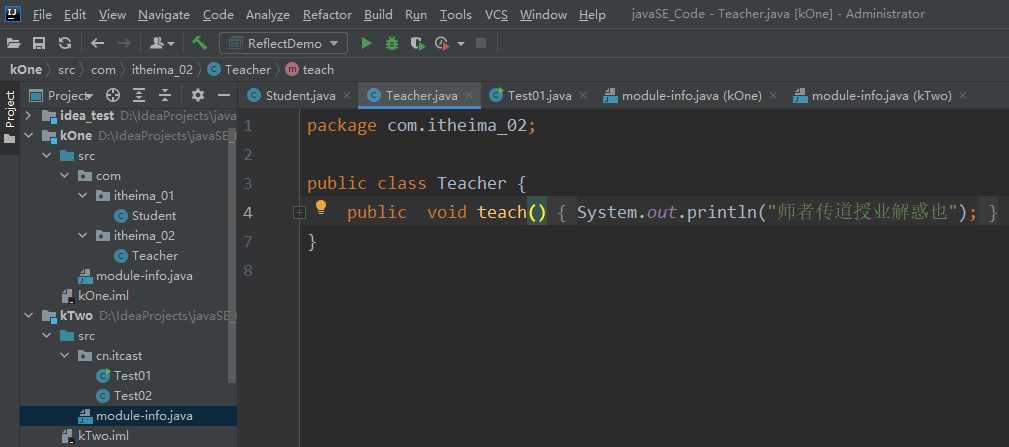Open the VCS menu
1009x447 pixels.
coord(495,14)
